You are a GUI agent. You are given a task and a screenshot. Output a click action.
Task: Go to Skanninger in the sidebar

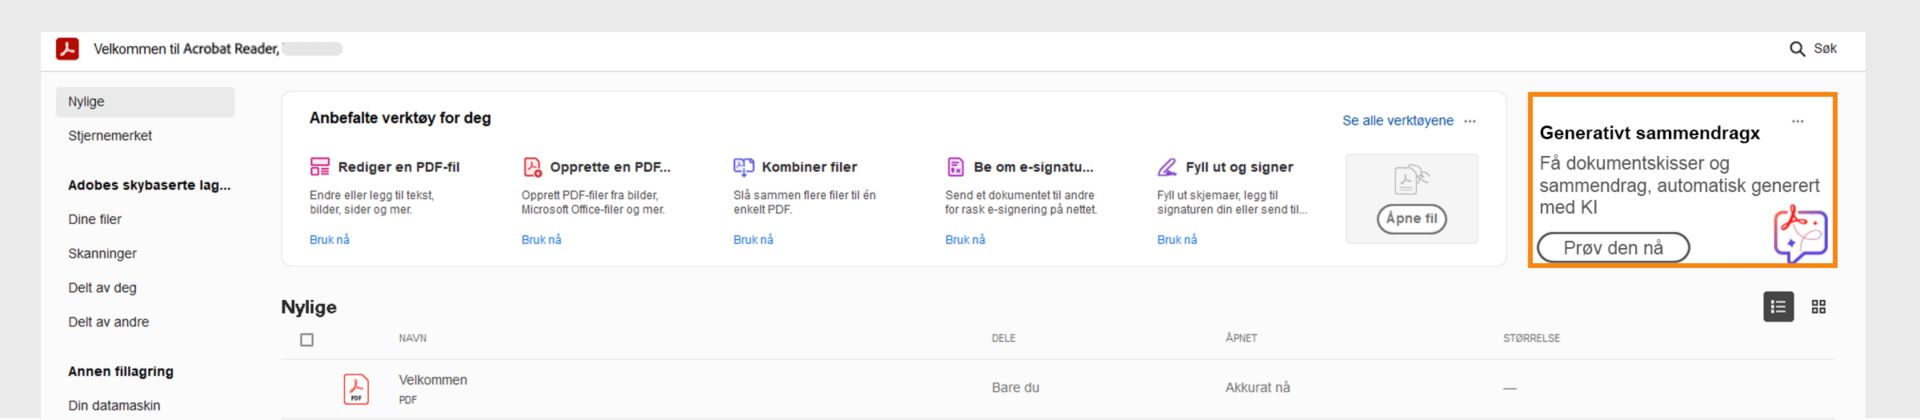102,254
